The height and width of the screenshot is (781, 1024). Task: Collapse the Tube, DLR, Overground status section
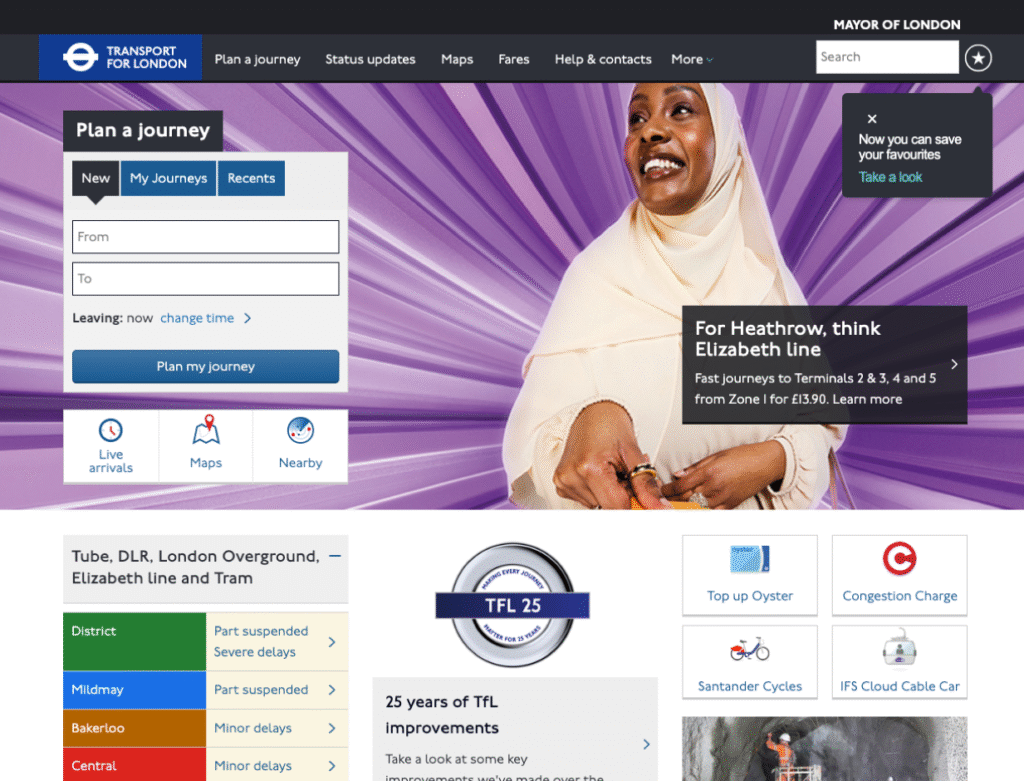click(x=335, y=556)
